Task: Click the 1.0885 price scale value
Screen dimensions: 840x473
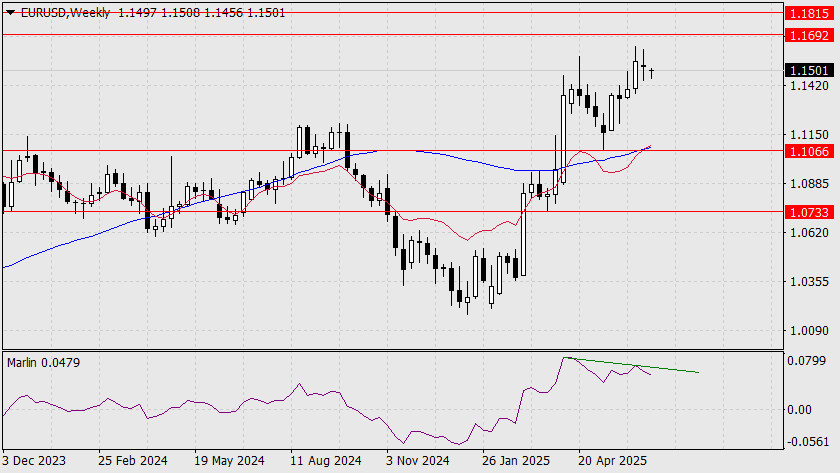Action: [x=809, y=184]
